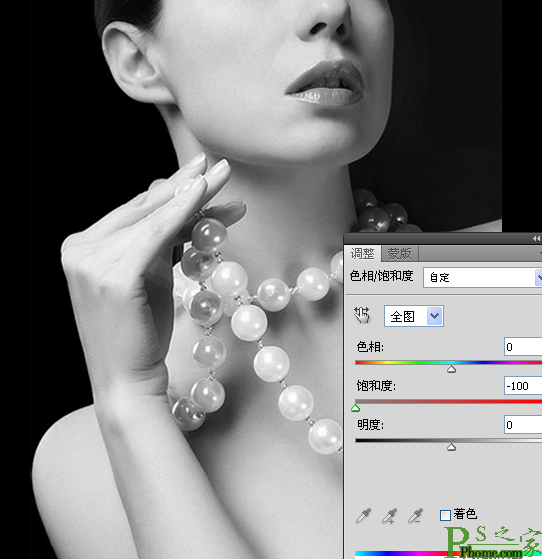The height and width of the screenshot is (559, 542).
Task: Click the 明度 value input field
Action: click(x=523, y=425)
